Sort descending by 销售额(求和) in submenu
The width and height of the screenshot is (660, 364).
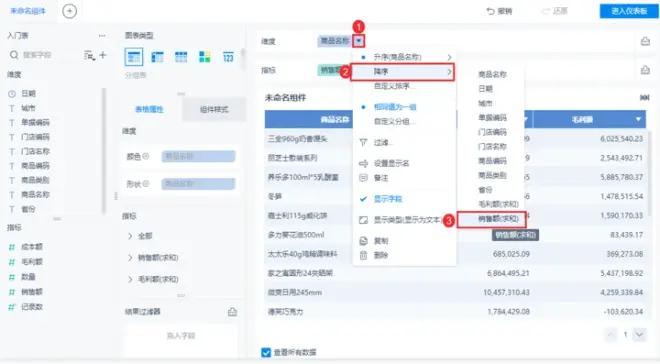(491, 219)
